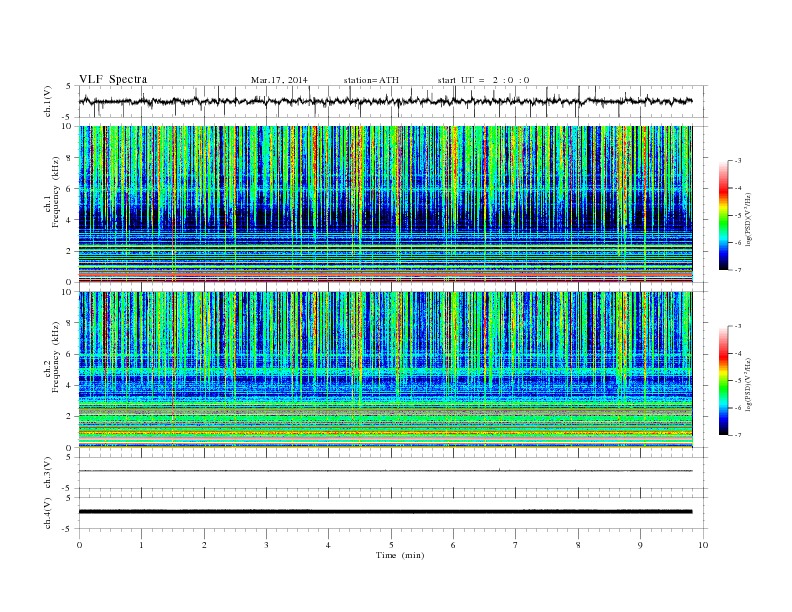
Task: Click time axis tick label "3"
Action: coord(266,545)
